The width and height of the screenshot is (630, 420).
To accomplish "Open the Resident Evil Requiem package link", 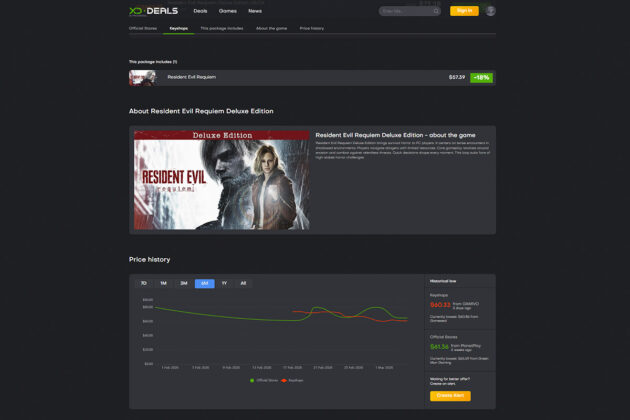I will click(x=191, y=77).
